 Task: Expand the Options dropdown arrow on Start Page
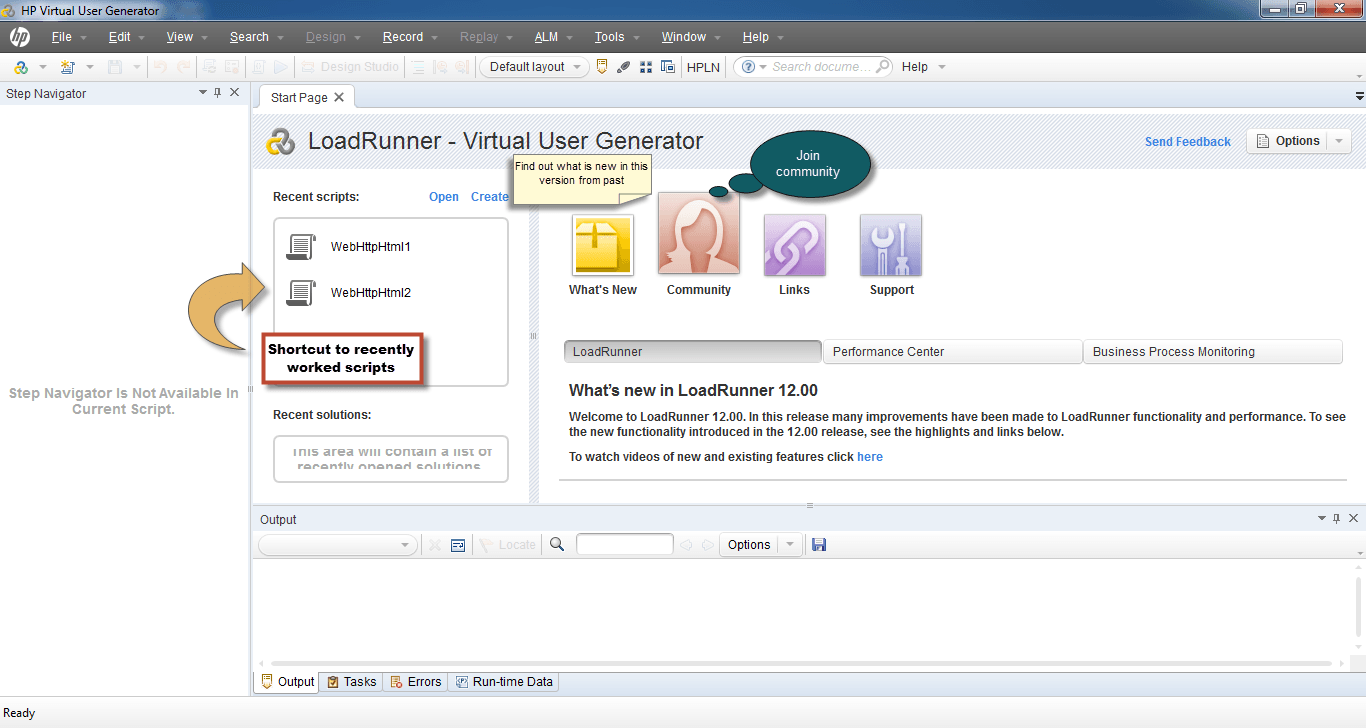pyautogui.click(x=1340, y=142)
